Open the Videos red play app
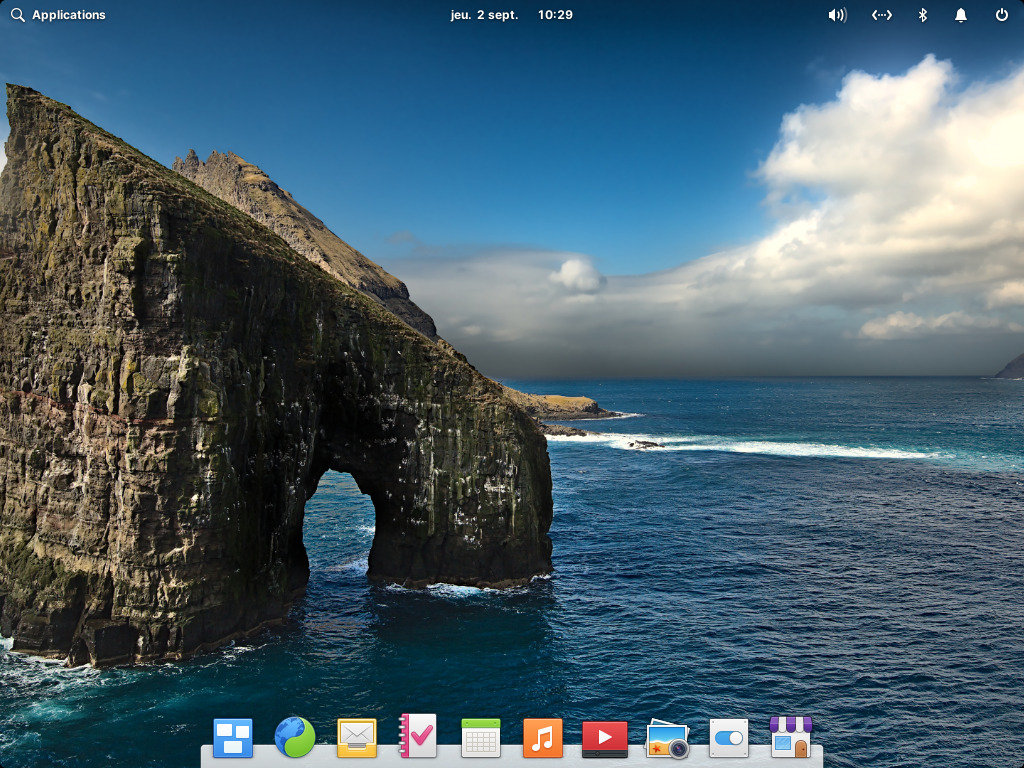Image resolution: width=1024 pixels, height=768 pixels. pyautogui.click(x=605, y=739)
